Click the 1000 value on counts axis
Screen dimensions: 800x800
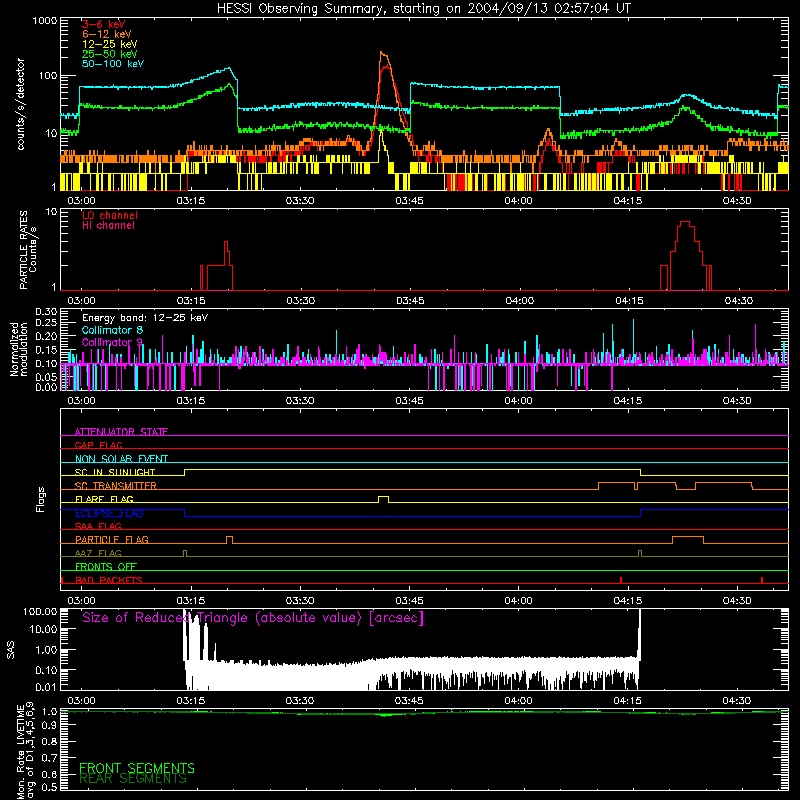tap(45, 21)
